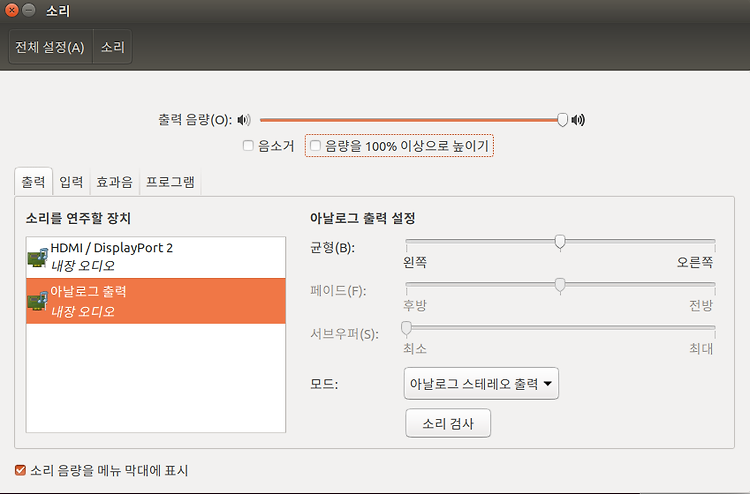Select HDMI / DisplayPort 2 output device

(156, 257)
